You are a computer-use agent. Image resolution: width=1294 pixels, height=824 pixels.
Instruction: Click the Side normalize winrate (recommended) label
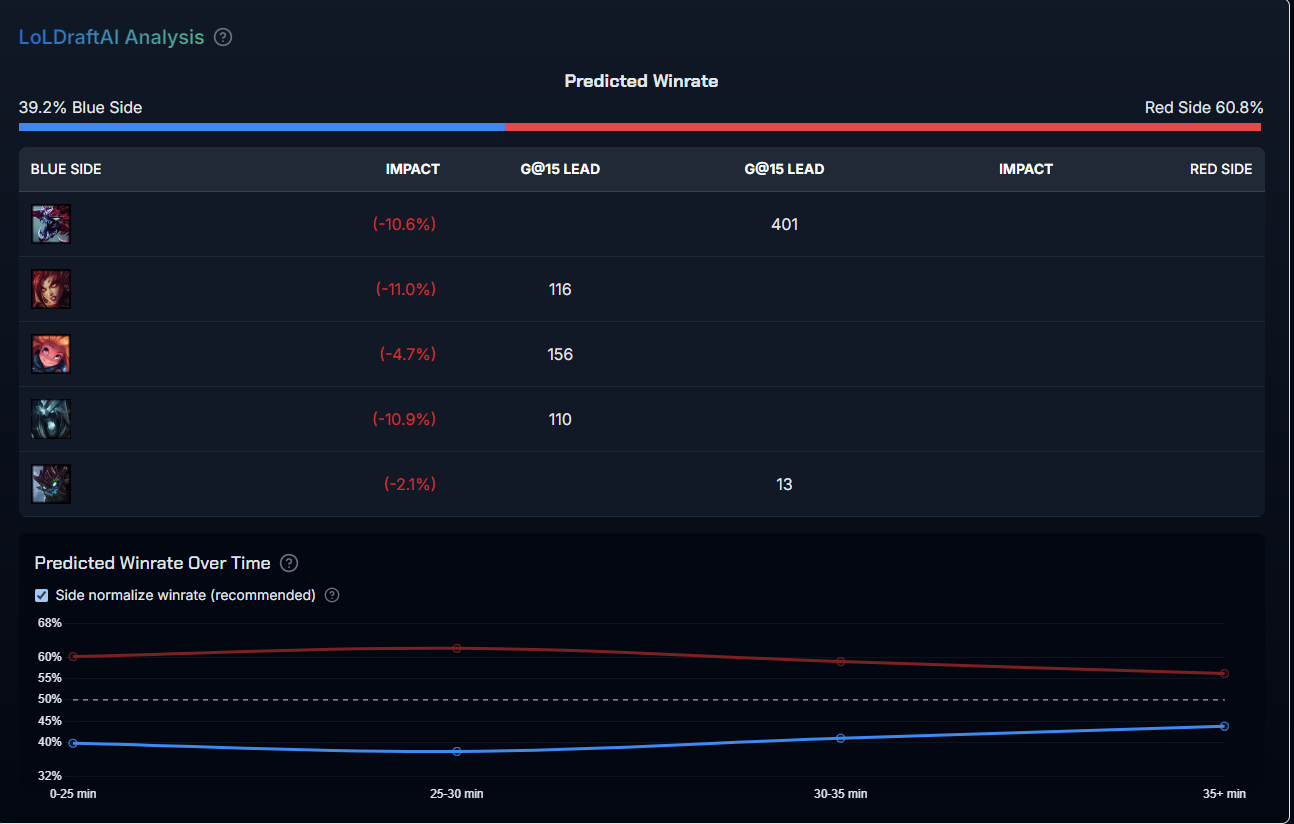pyautogui.click(x=185, y=595)
